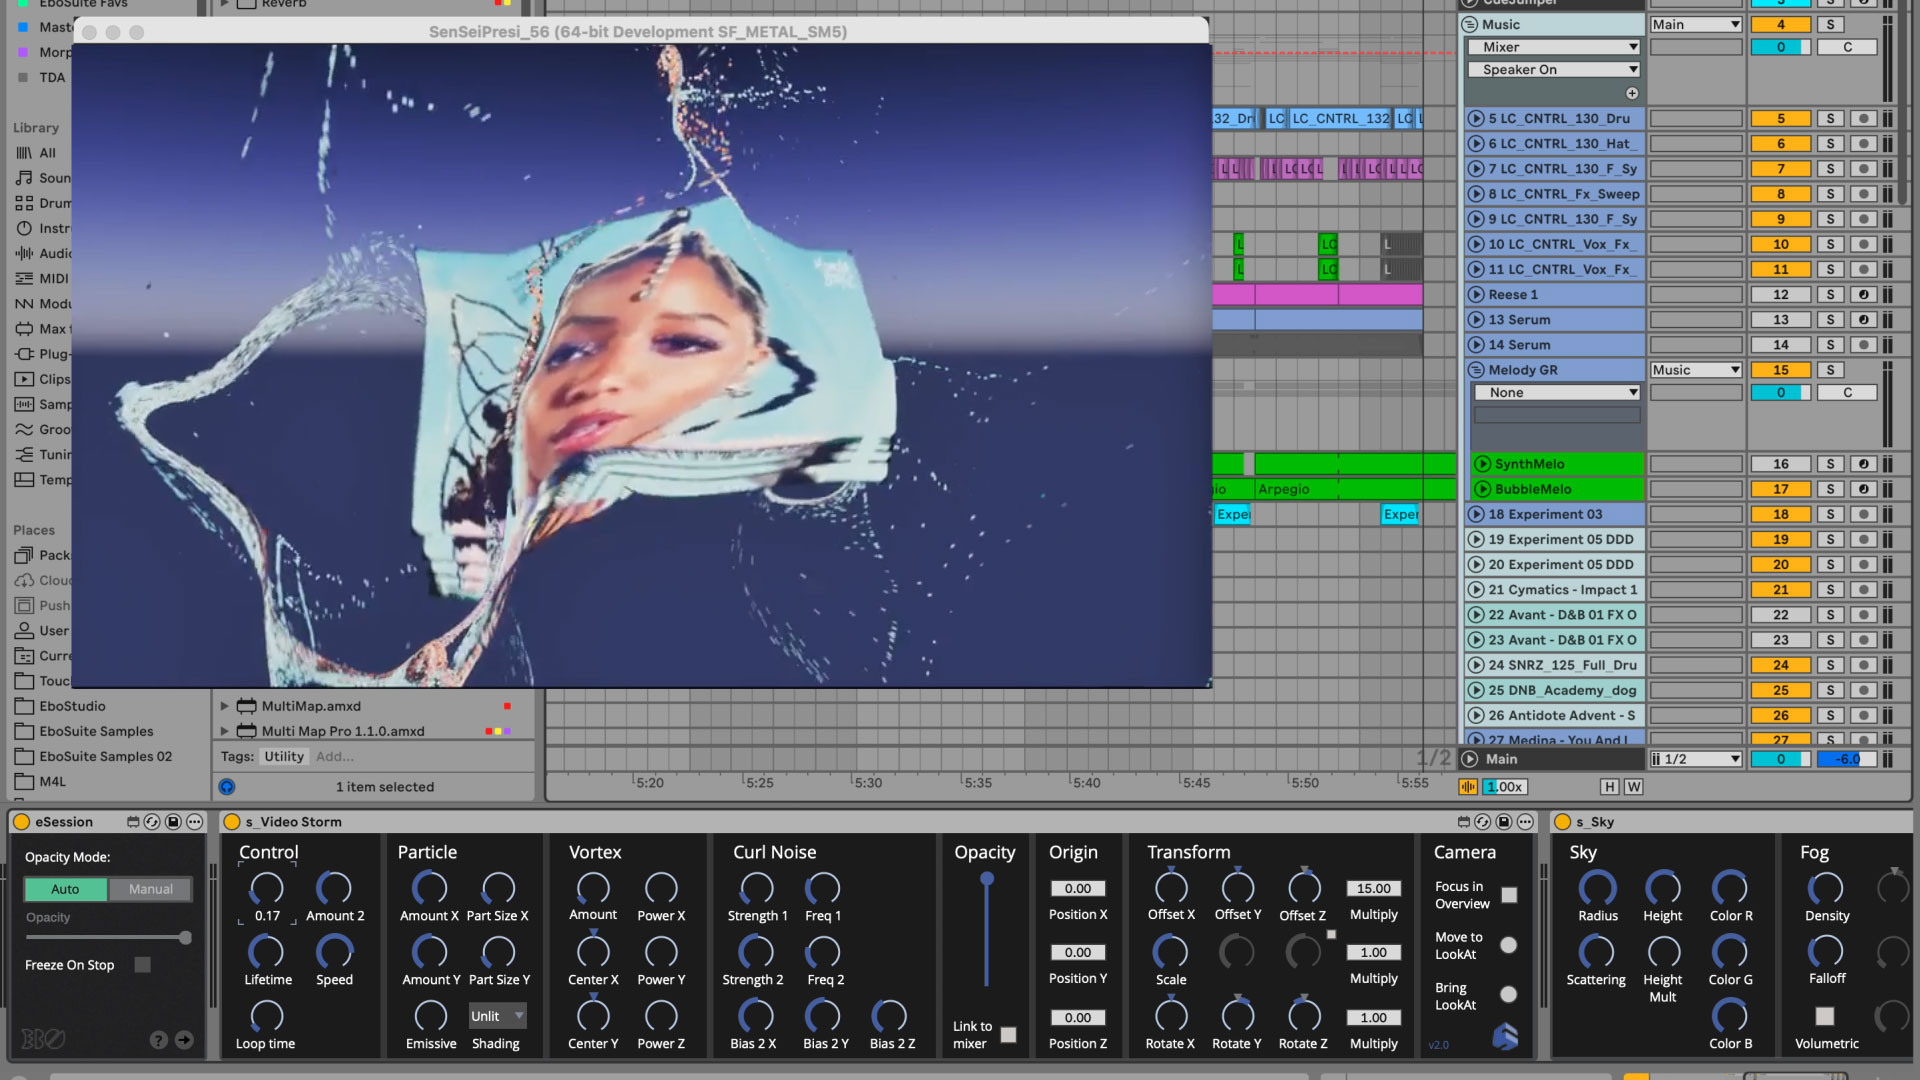
Task: Toggle the Focus in Overview checkbox
Action: coord(1509,895)
